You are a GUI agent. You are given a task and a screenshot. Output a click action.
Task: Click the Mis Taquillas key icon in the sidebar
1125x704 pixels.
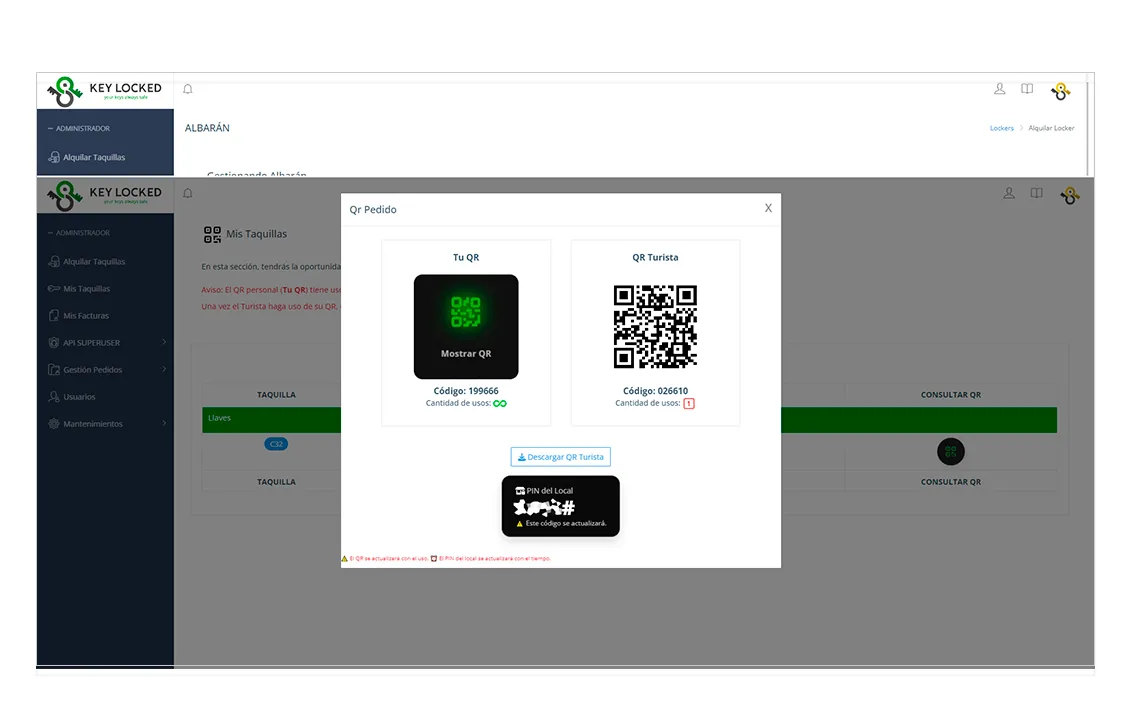(54, 288)
